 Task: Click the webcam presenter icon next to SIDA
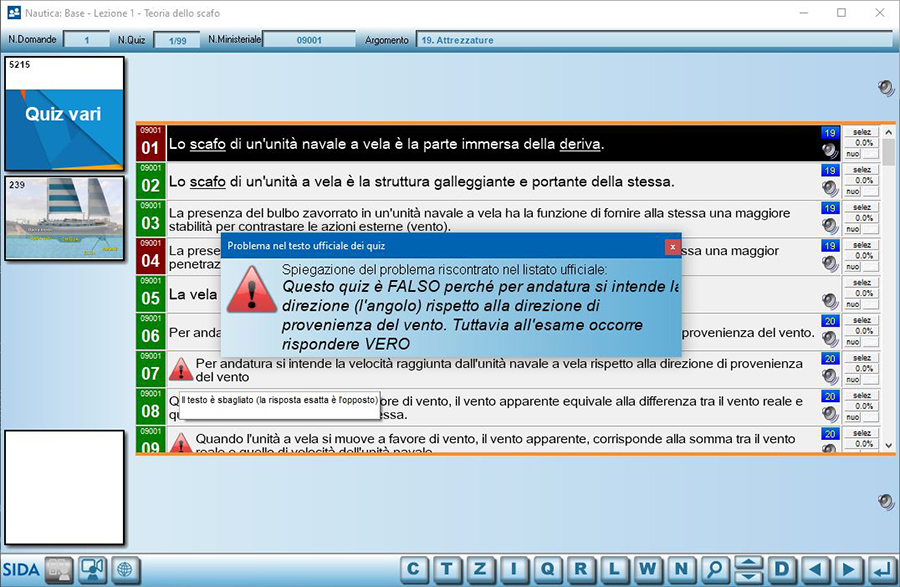pyautogui.click(x=93, y=570)
